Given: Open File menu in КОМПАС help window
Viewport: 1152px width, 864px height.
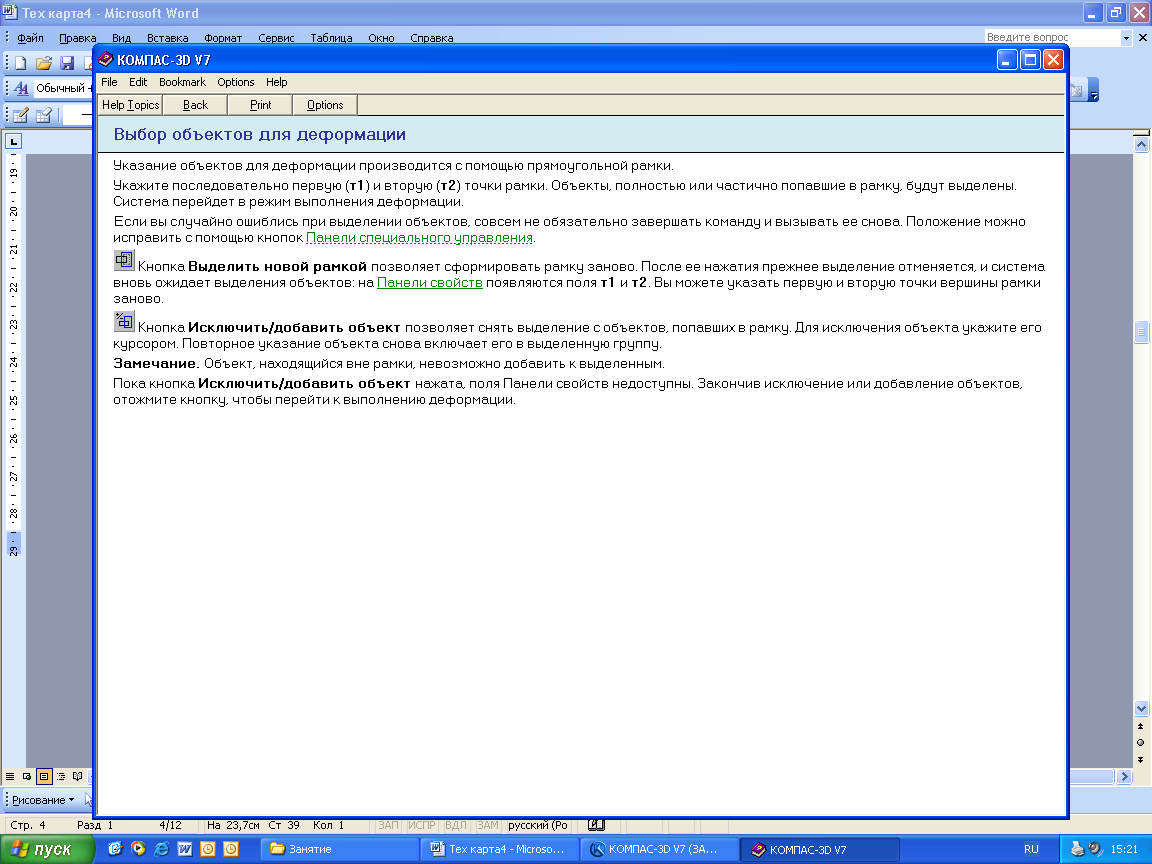Looking at the screenshot, I should point(109,82).
